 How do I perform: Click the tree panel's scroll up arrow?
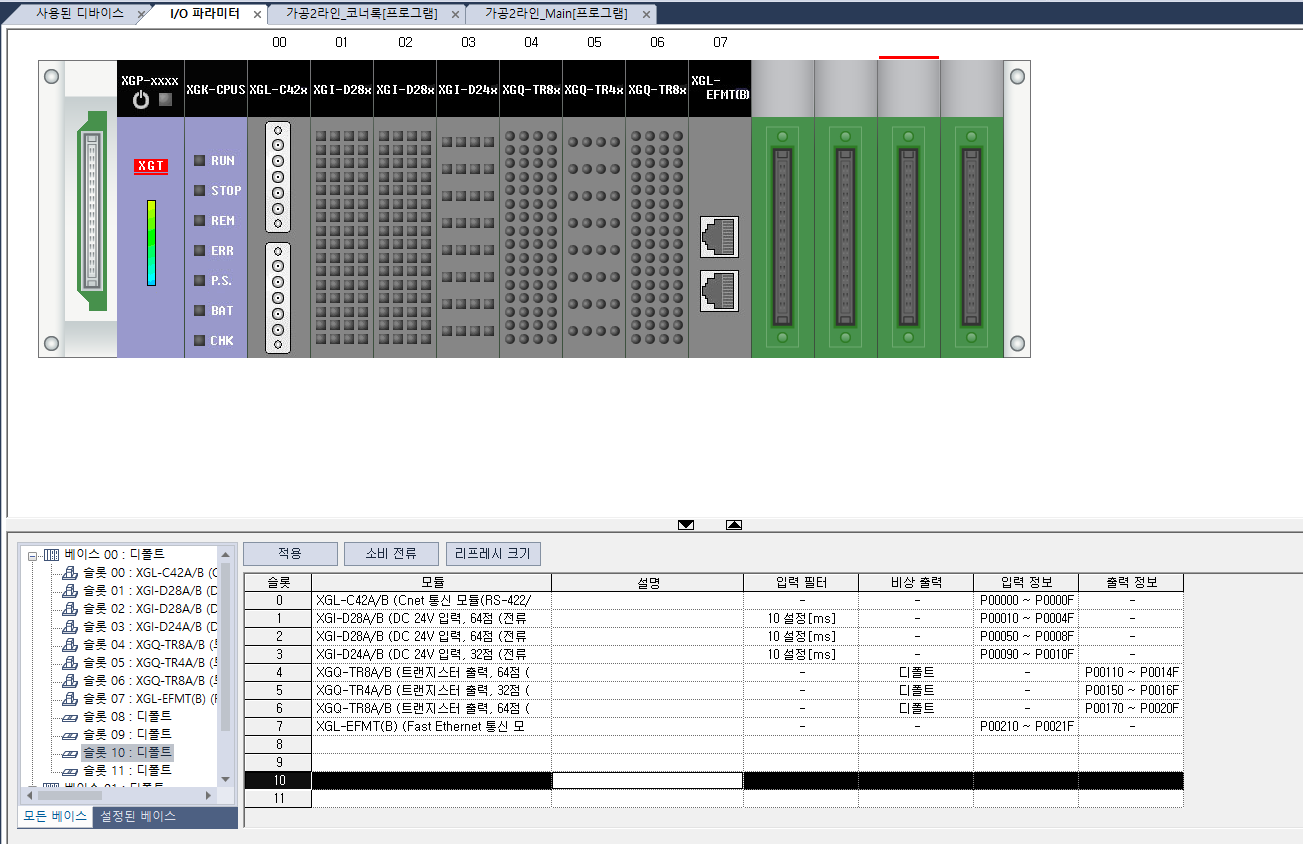click(x=225, y=554)
